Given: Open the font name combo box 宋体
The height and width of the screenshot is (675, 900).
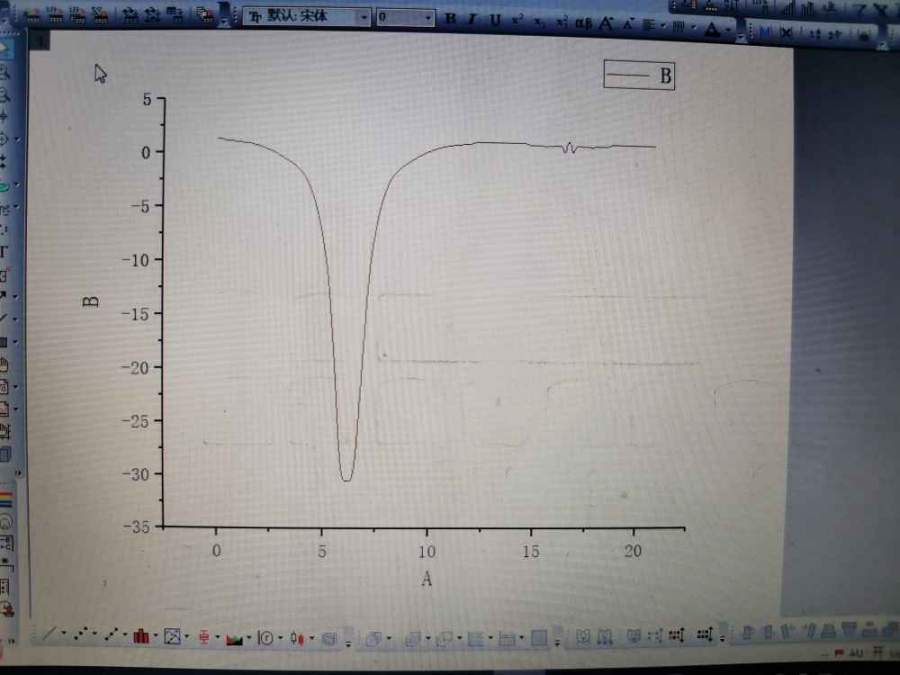Looking at the screenshot, I should pos(307,17).
